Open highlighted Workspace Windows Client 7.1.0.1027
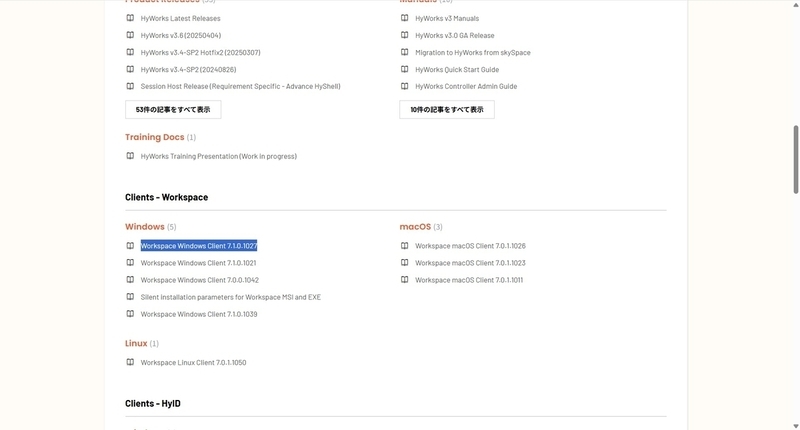Screen dimensions: 800x430 click(x=199, y=246)
